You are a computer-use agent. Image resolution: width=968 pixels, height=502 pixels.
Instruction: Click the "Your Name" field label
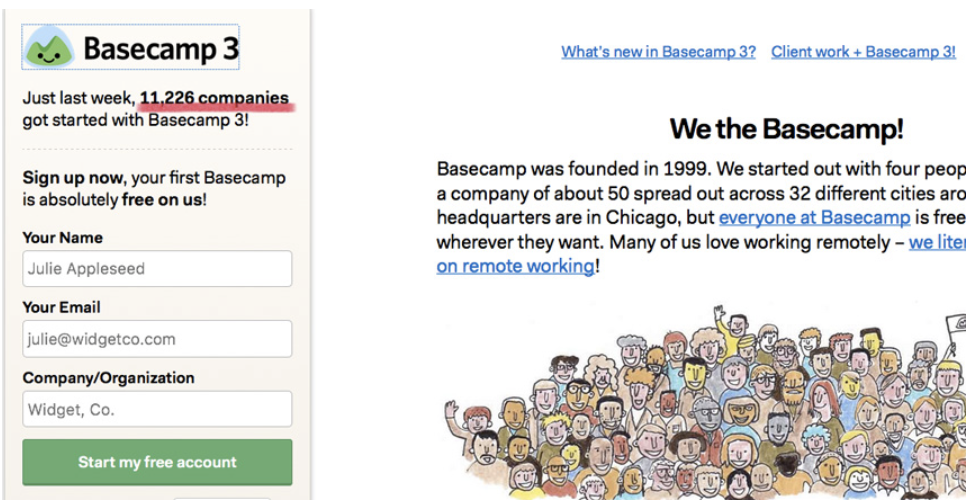click(62, 238)
